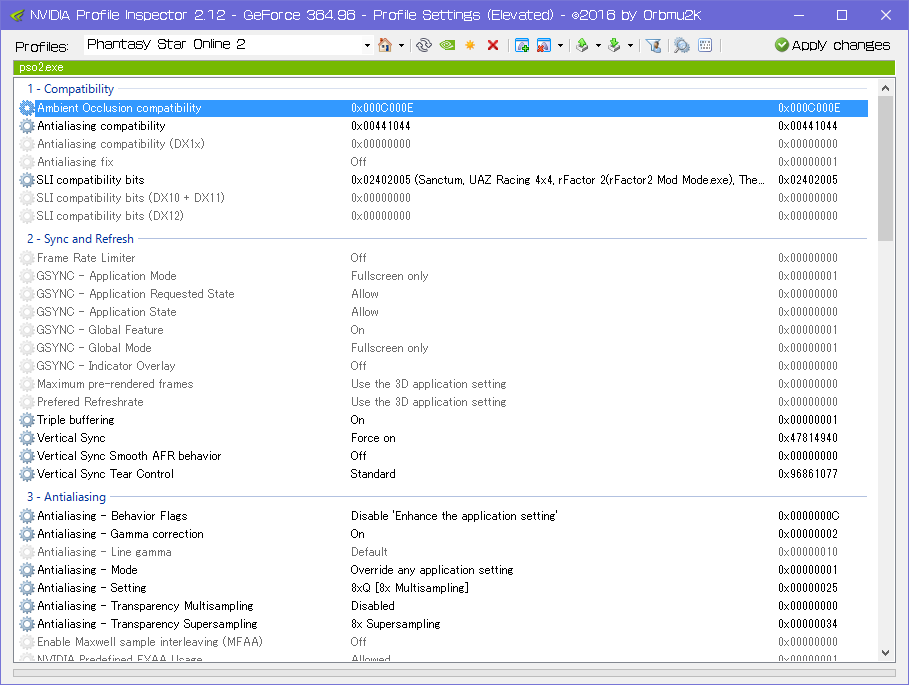Click 'Override any application setting' value

(x=432, y=570)
